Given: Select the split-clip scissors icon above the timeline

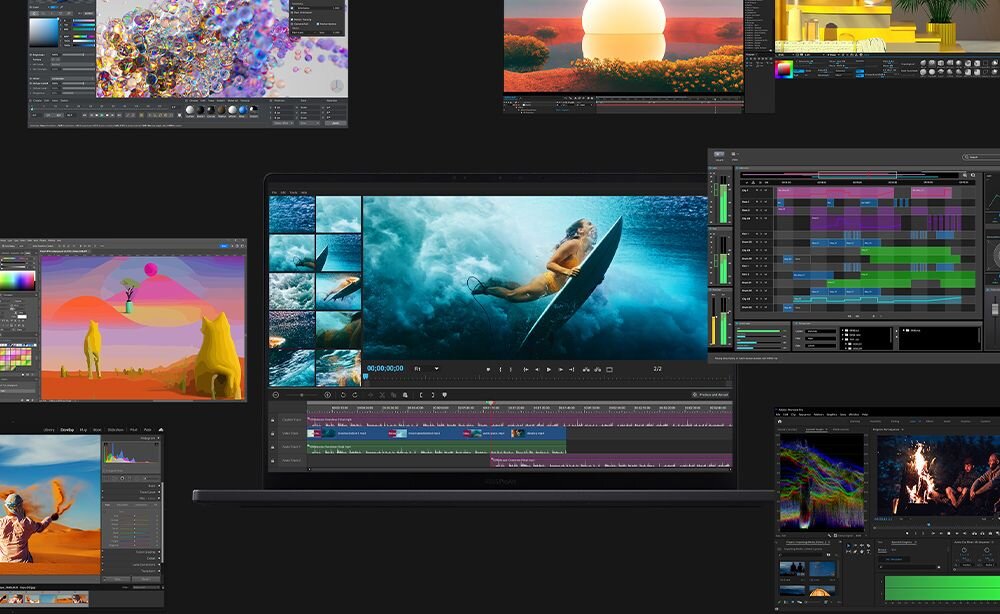Looking at the screenshot, I should click(382, 393).
